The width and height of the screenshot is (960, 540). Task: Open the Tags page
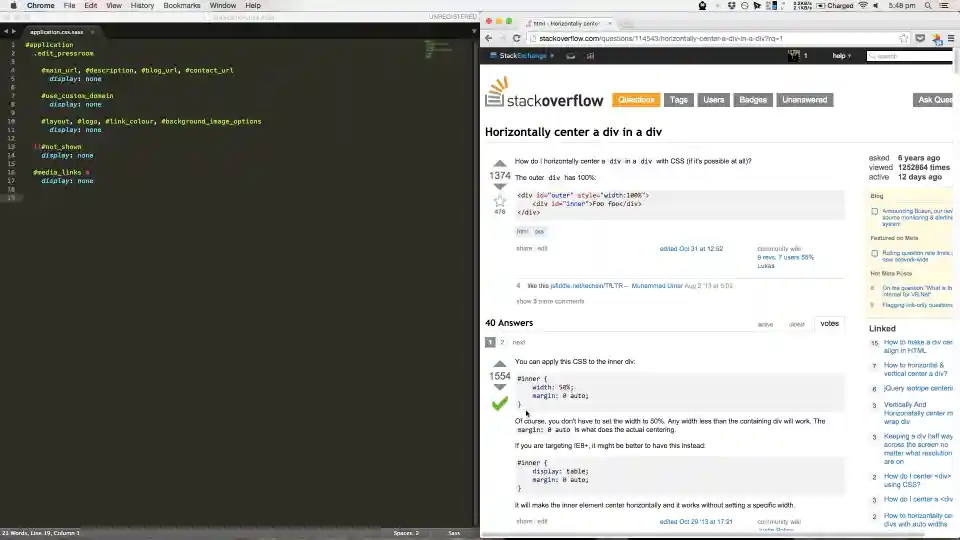[678, 100]
